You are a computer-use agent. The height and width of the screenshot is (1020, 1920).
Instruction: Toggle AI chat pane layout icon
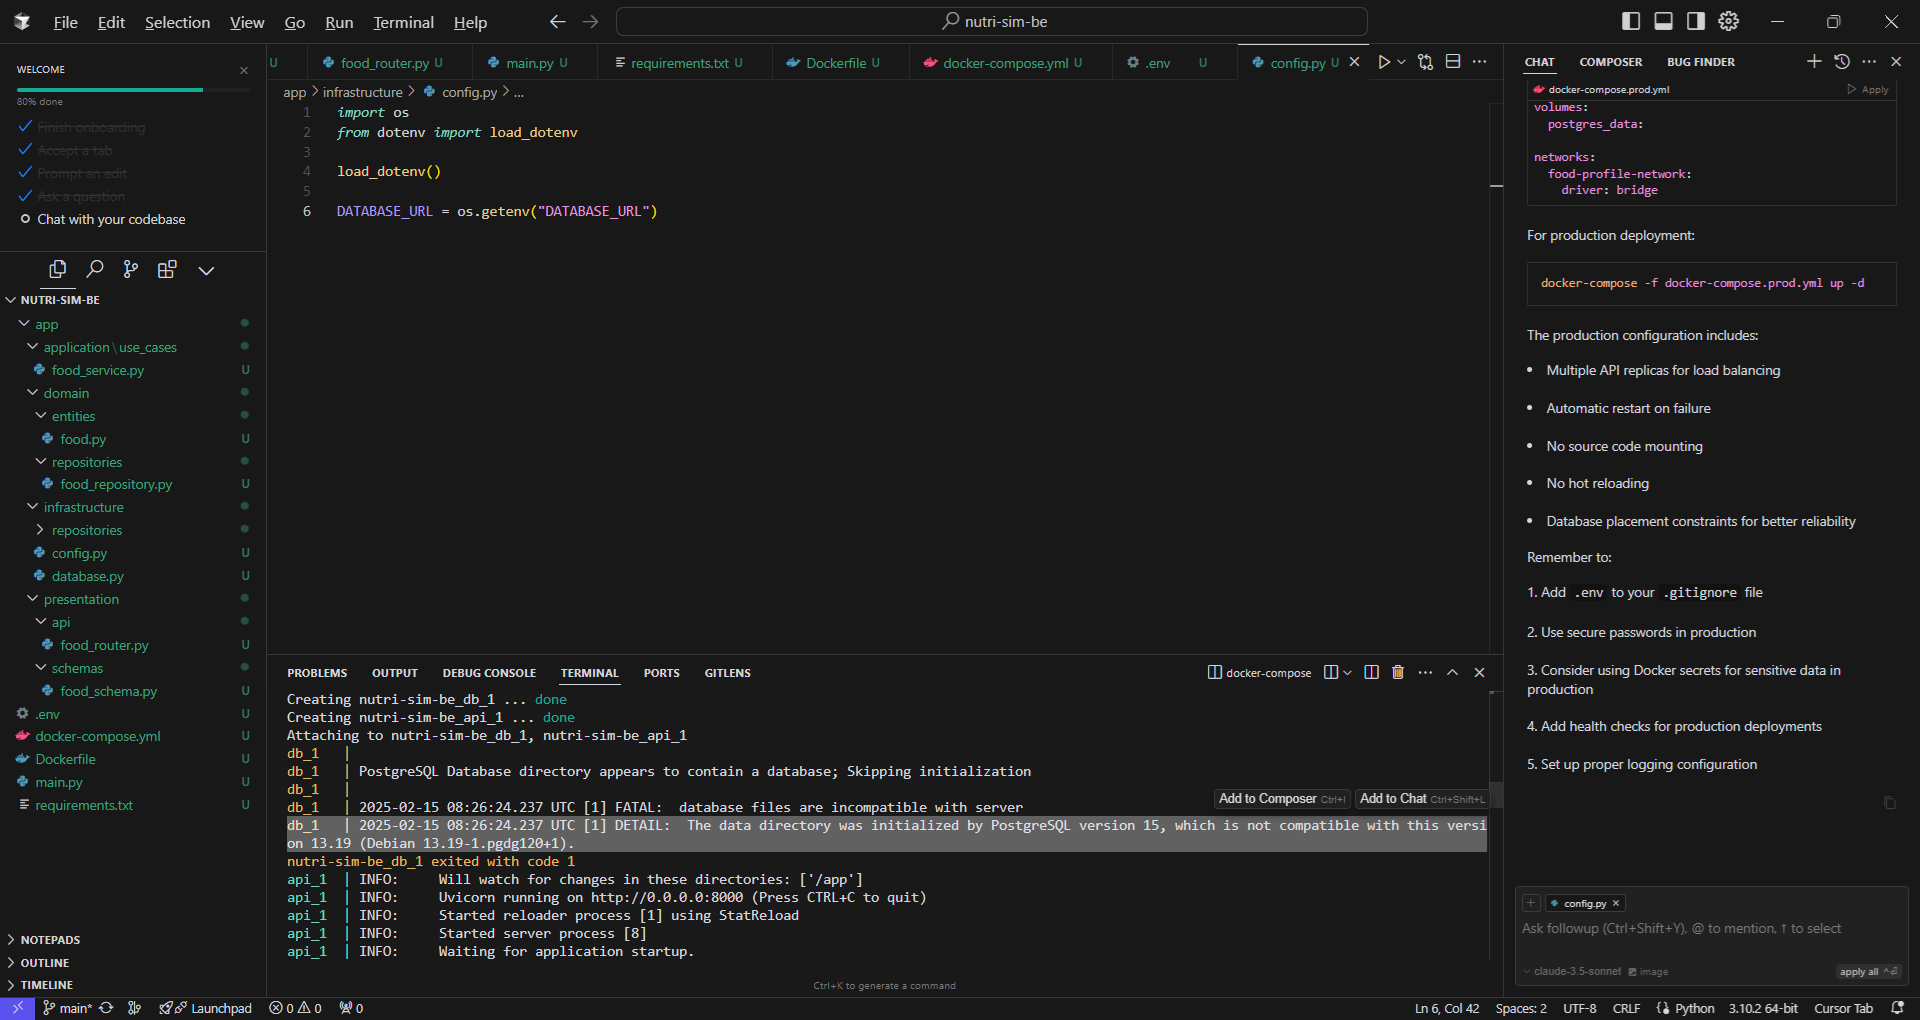point(1696,21)
